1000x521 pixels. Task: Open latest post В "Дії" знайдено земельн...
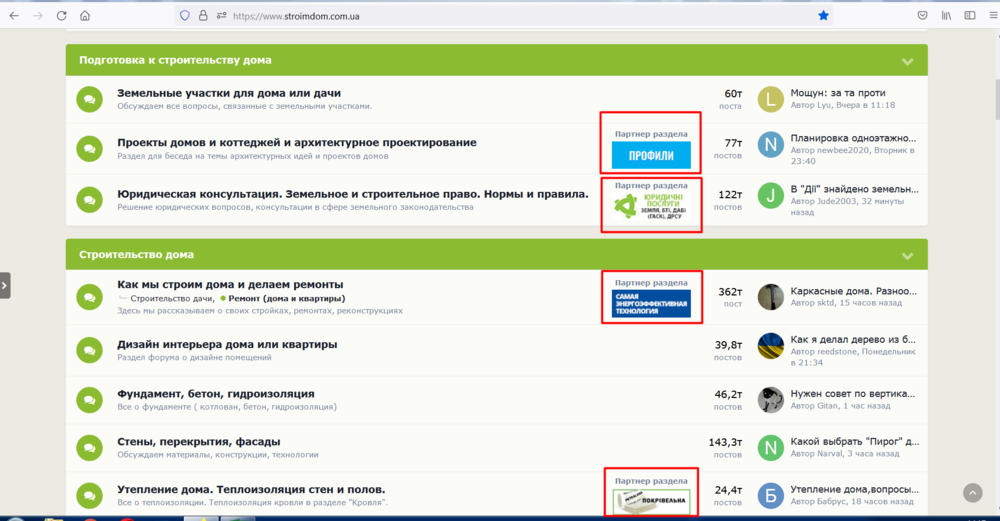pyautogui.click(x=855, y=189)
